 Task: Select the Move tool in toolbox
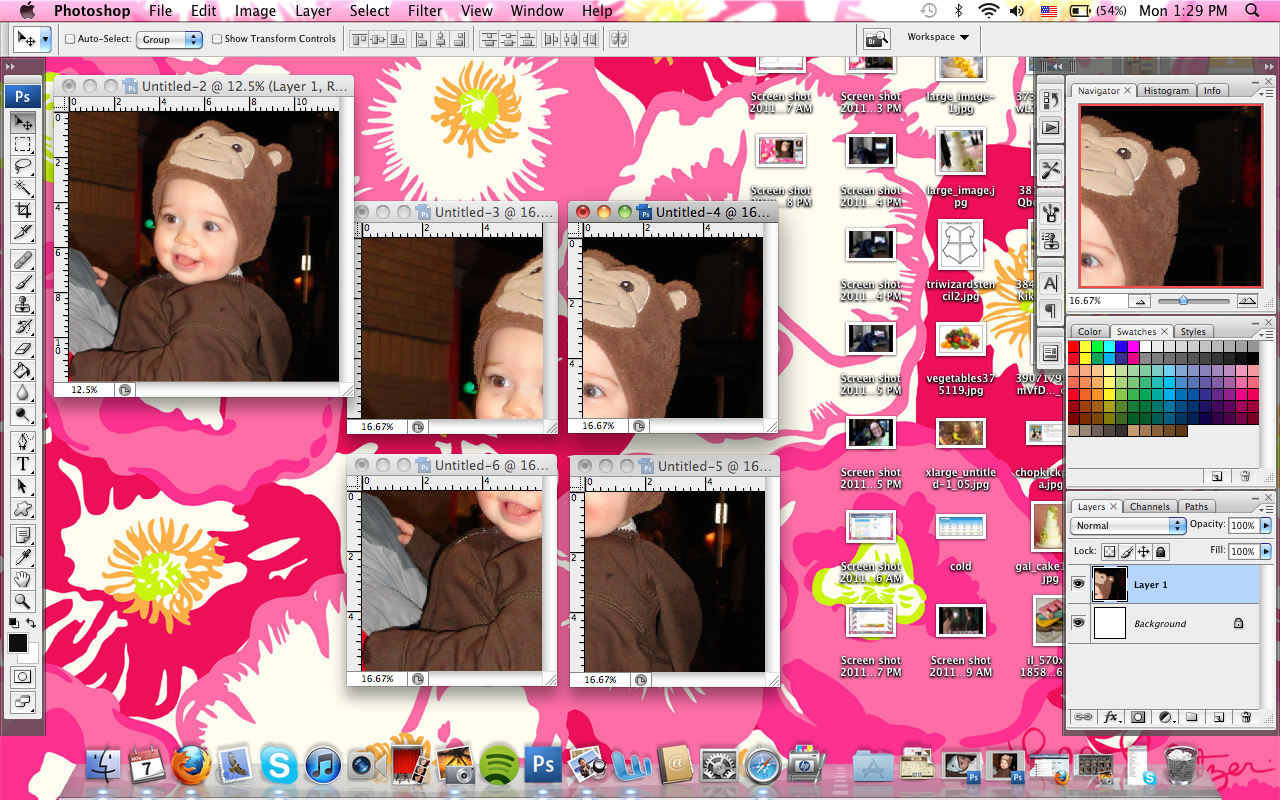point(23,123)
